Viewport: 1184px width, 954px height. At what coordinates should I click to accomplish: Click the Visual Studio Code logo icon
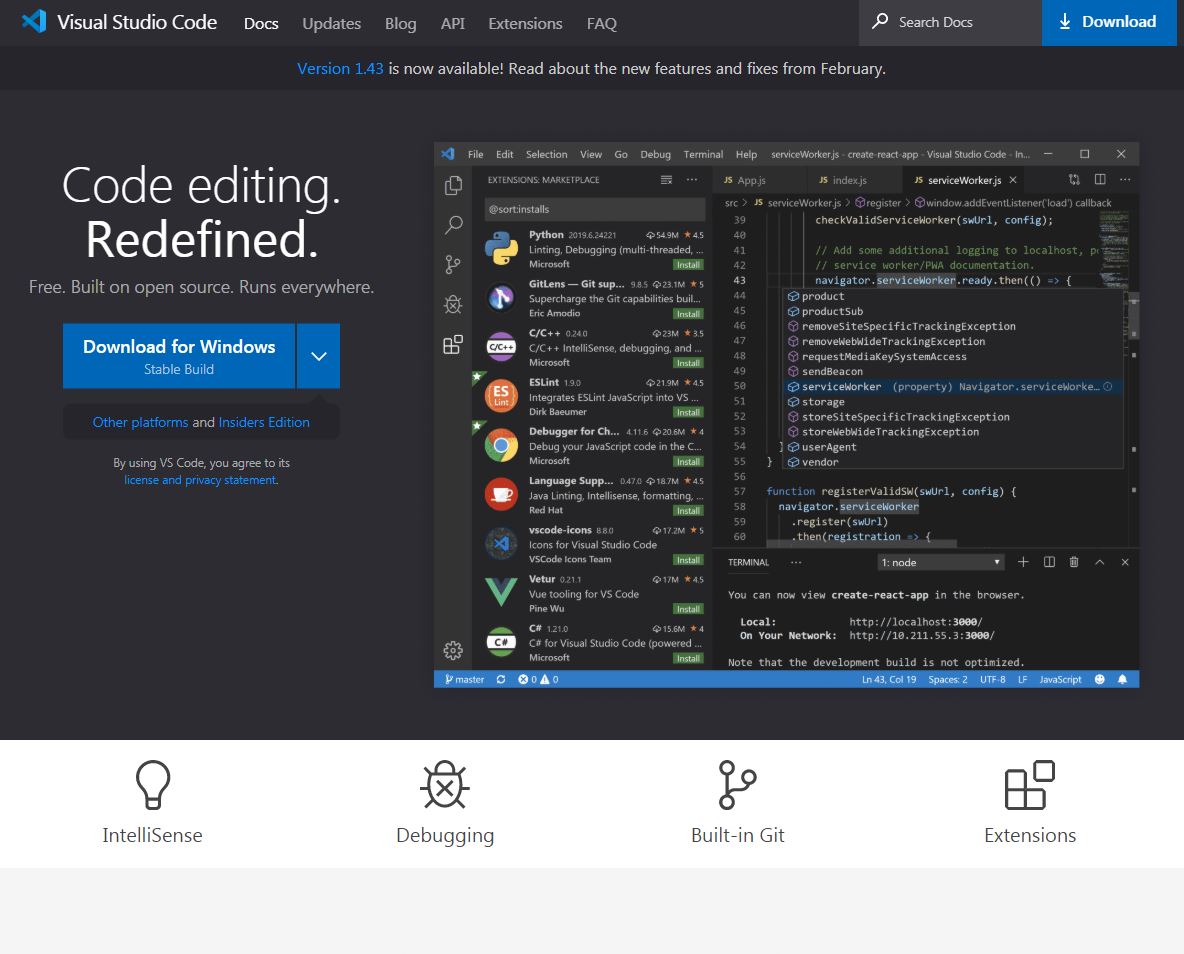(34, 22)
